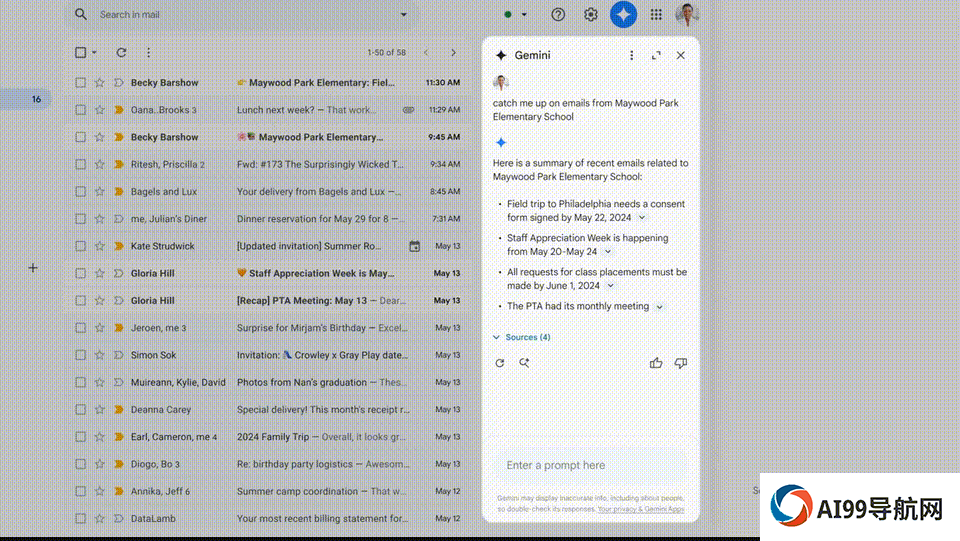Go to newer emails page
This screenshot has width=960, height=541.
coord(426,53)
